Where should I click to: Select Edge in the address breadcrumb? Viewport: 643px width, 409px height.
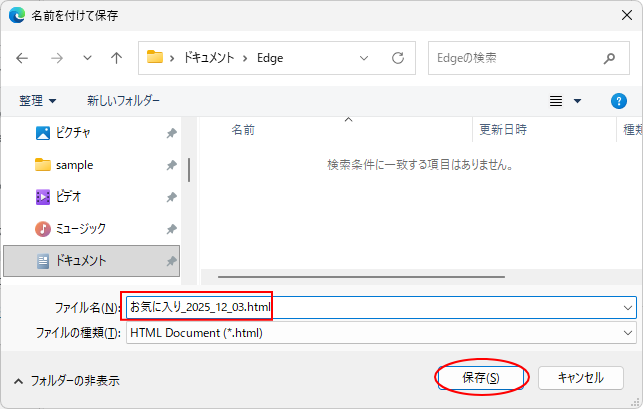[270, 58]
